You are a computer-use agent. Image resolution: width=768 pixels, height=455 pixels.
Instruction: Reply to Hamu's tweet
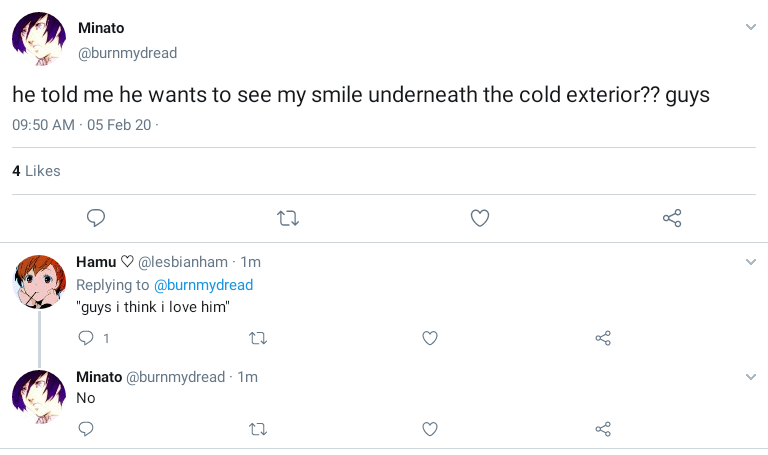(x=86, y=338)
